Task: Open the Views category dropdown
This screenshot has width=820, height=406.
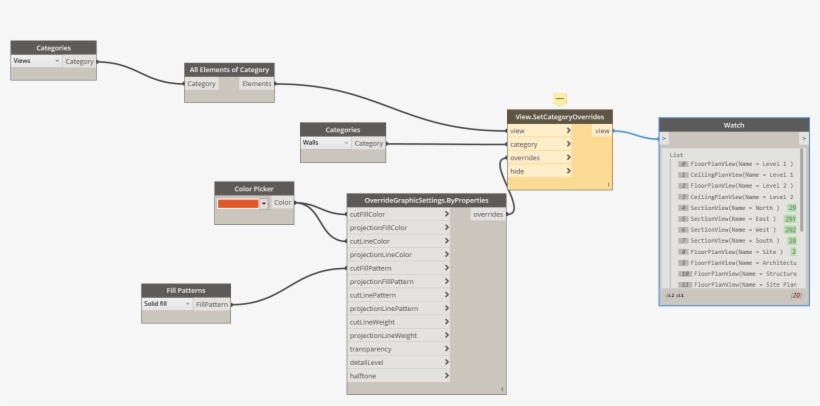Action: (x=57, y=61)
